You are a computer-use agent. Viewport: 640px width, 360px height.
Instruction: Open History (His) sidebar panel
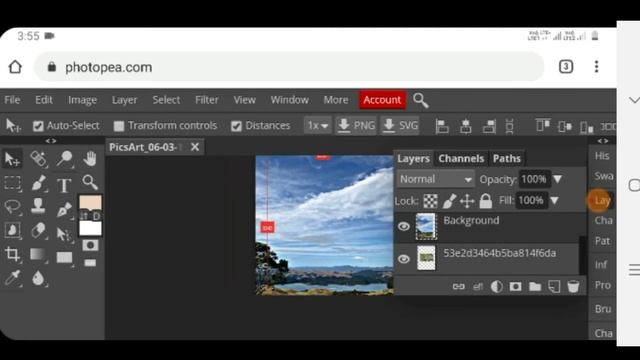[x=602, y=156]
